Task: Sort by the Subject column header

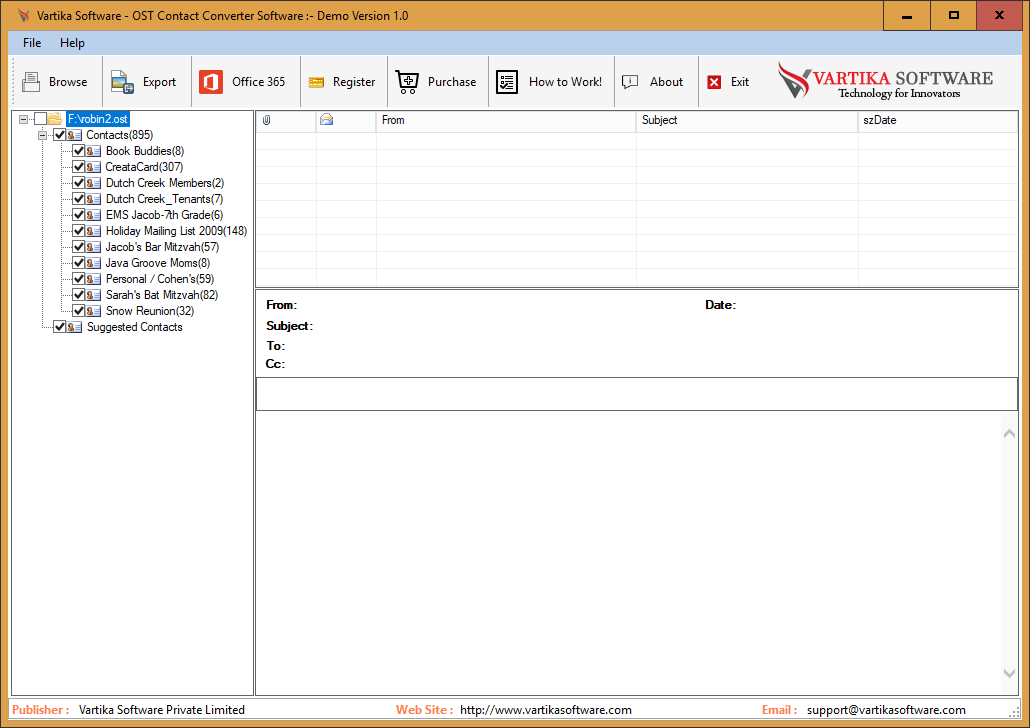Action: 747,120
